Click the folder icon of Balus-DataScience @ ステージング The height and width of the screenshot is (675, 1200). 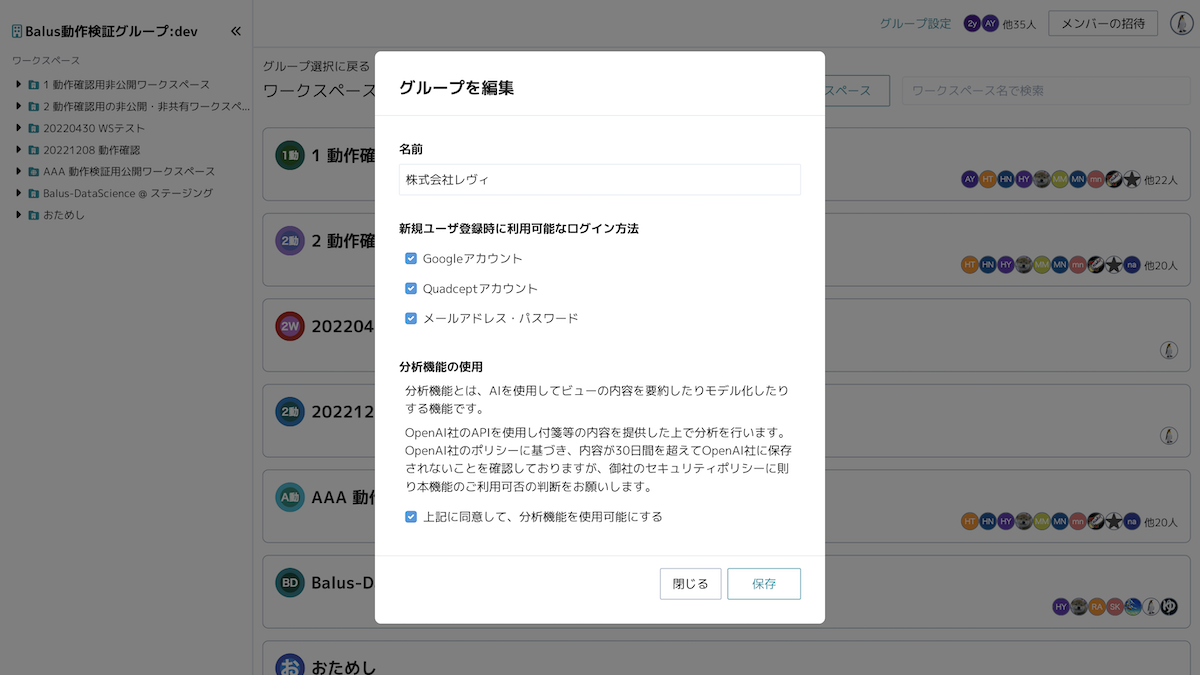[34, 193]
